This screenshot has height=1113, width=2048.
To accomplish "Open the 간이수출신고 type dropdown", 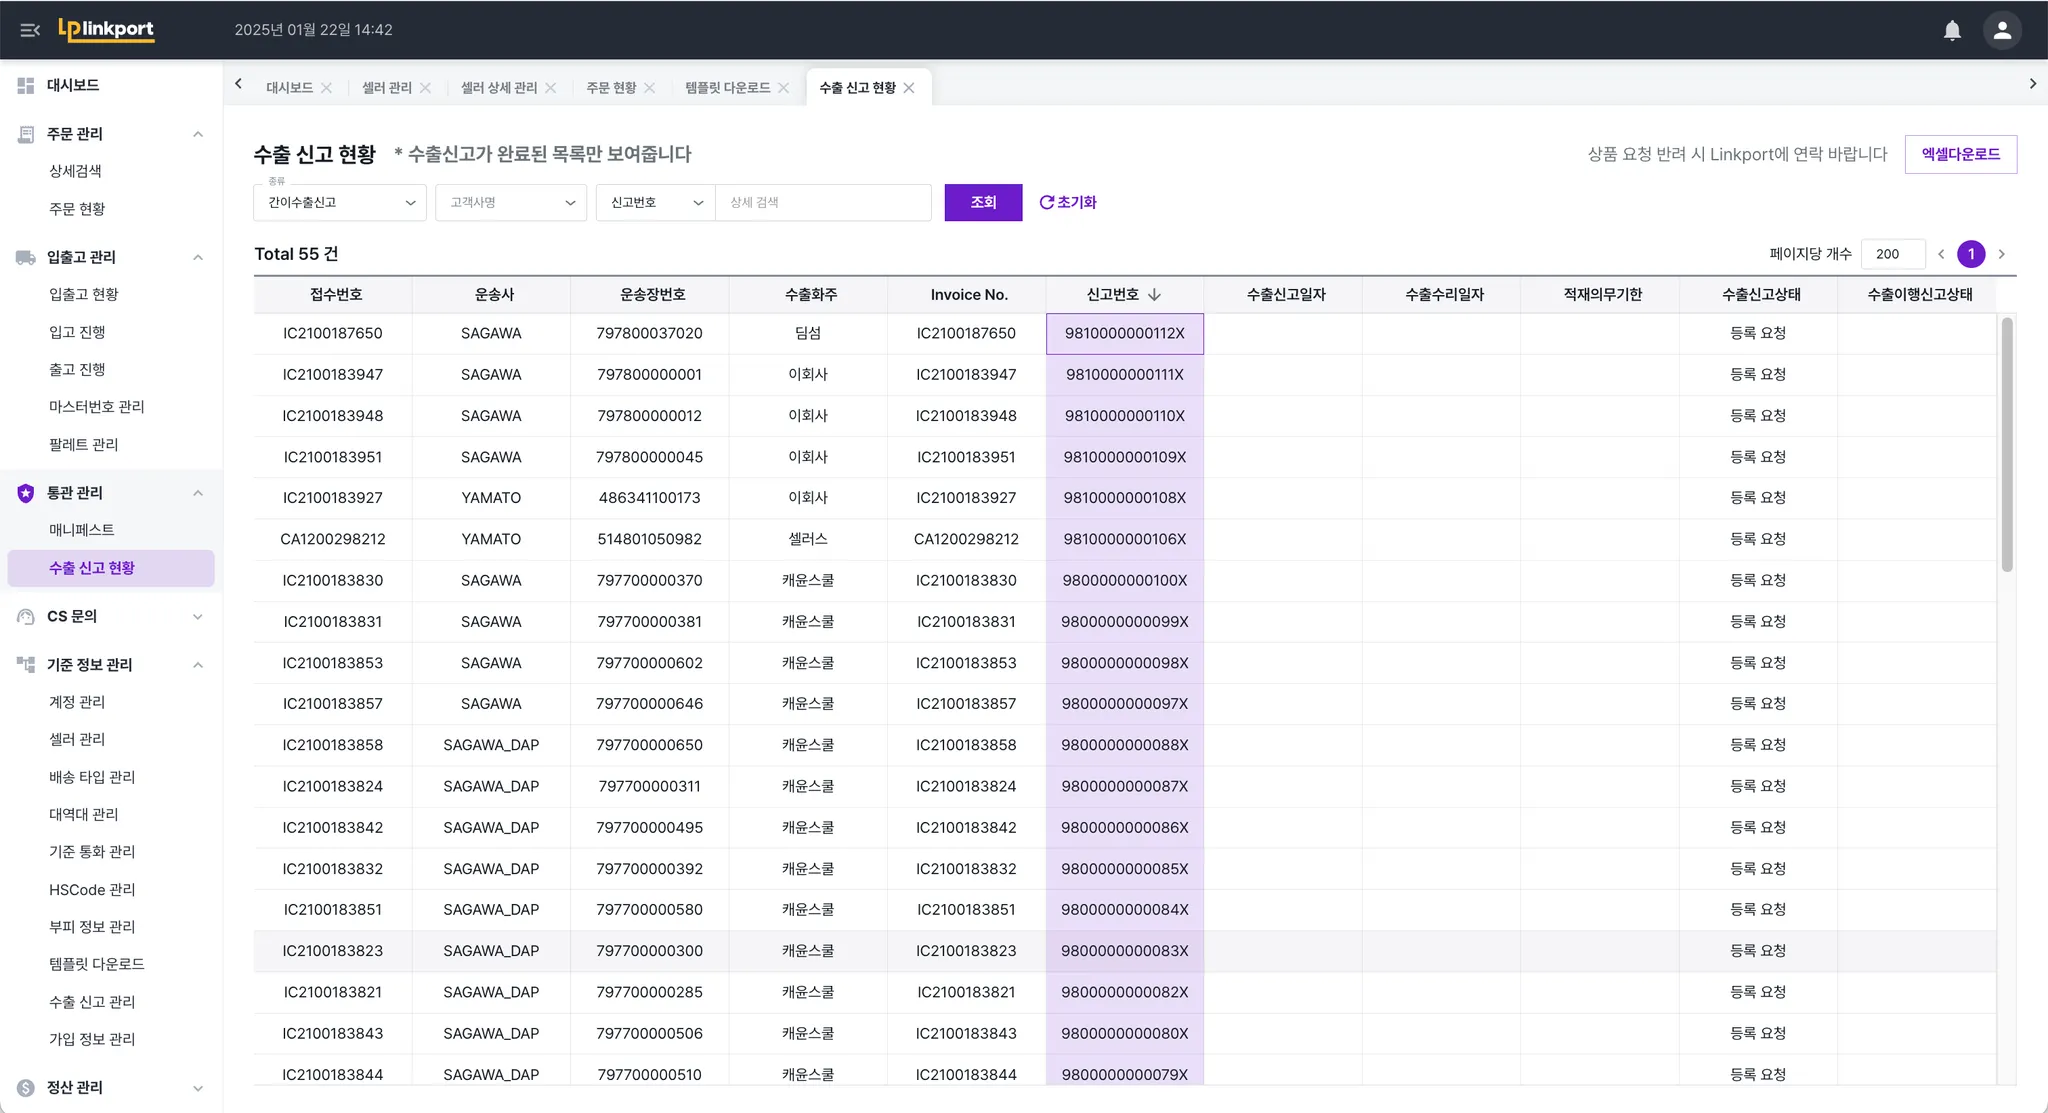I will tap(340, 202).
